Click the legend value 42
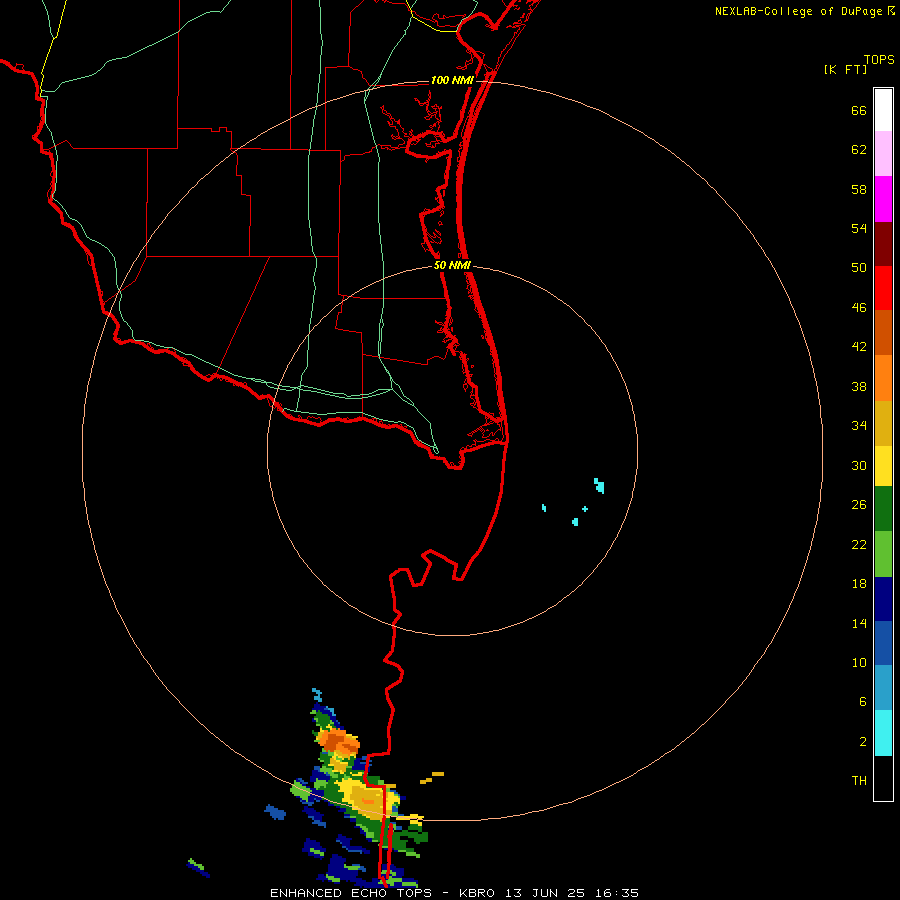 pyautogui.click(x=859, y=347)
